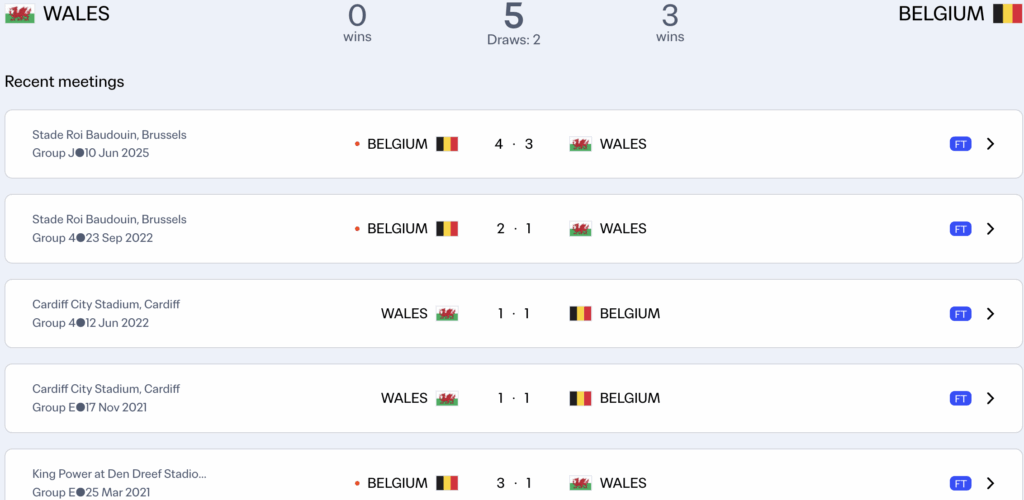Open WALES team name in the header

(77, 14)
